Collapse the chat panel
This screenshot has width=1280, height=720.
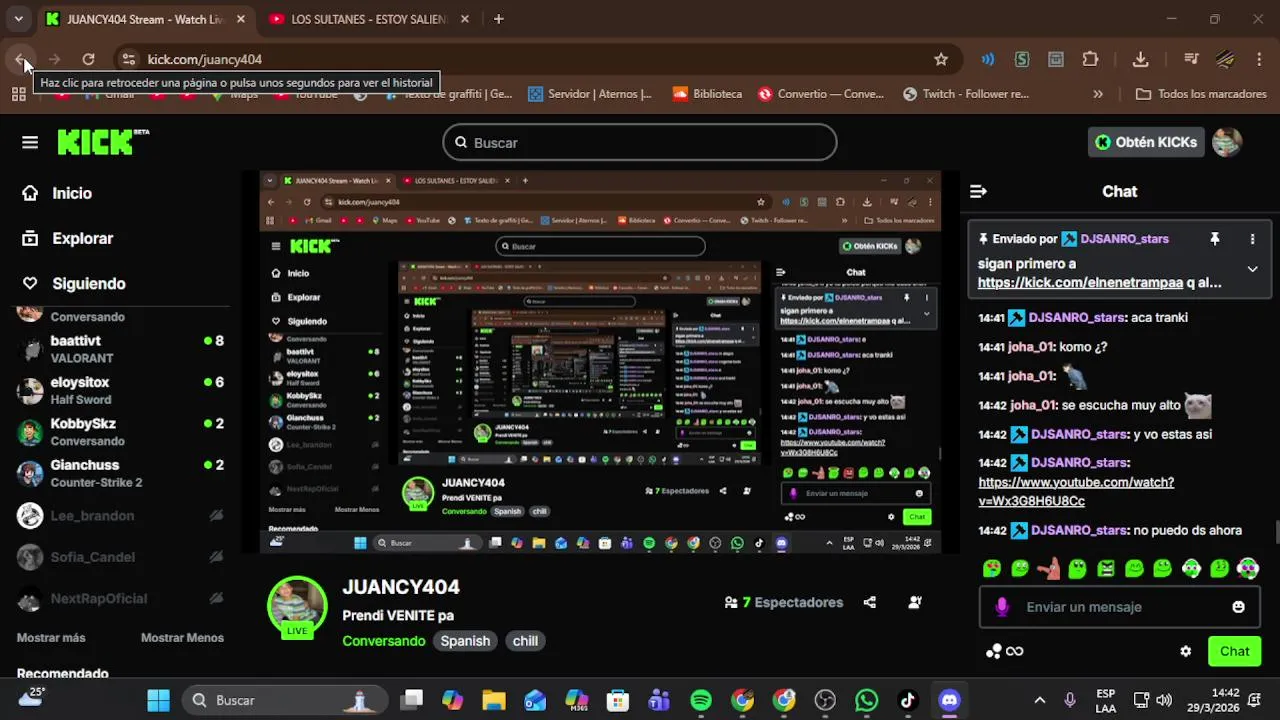tap(979, 191)
